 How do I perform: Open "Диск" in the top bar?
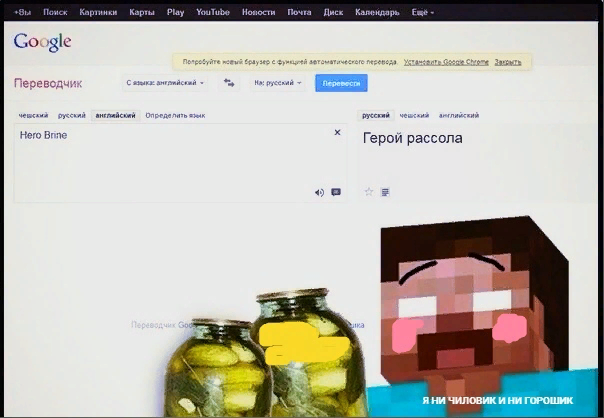(333, 12)
